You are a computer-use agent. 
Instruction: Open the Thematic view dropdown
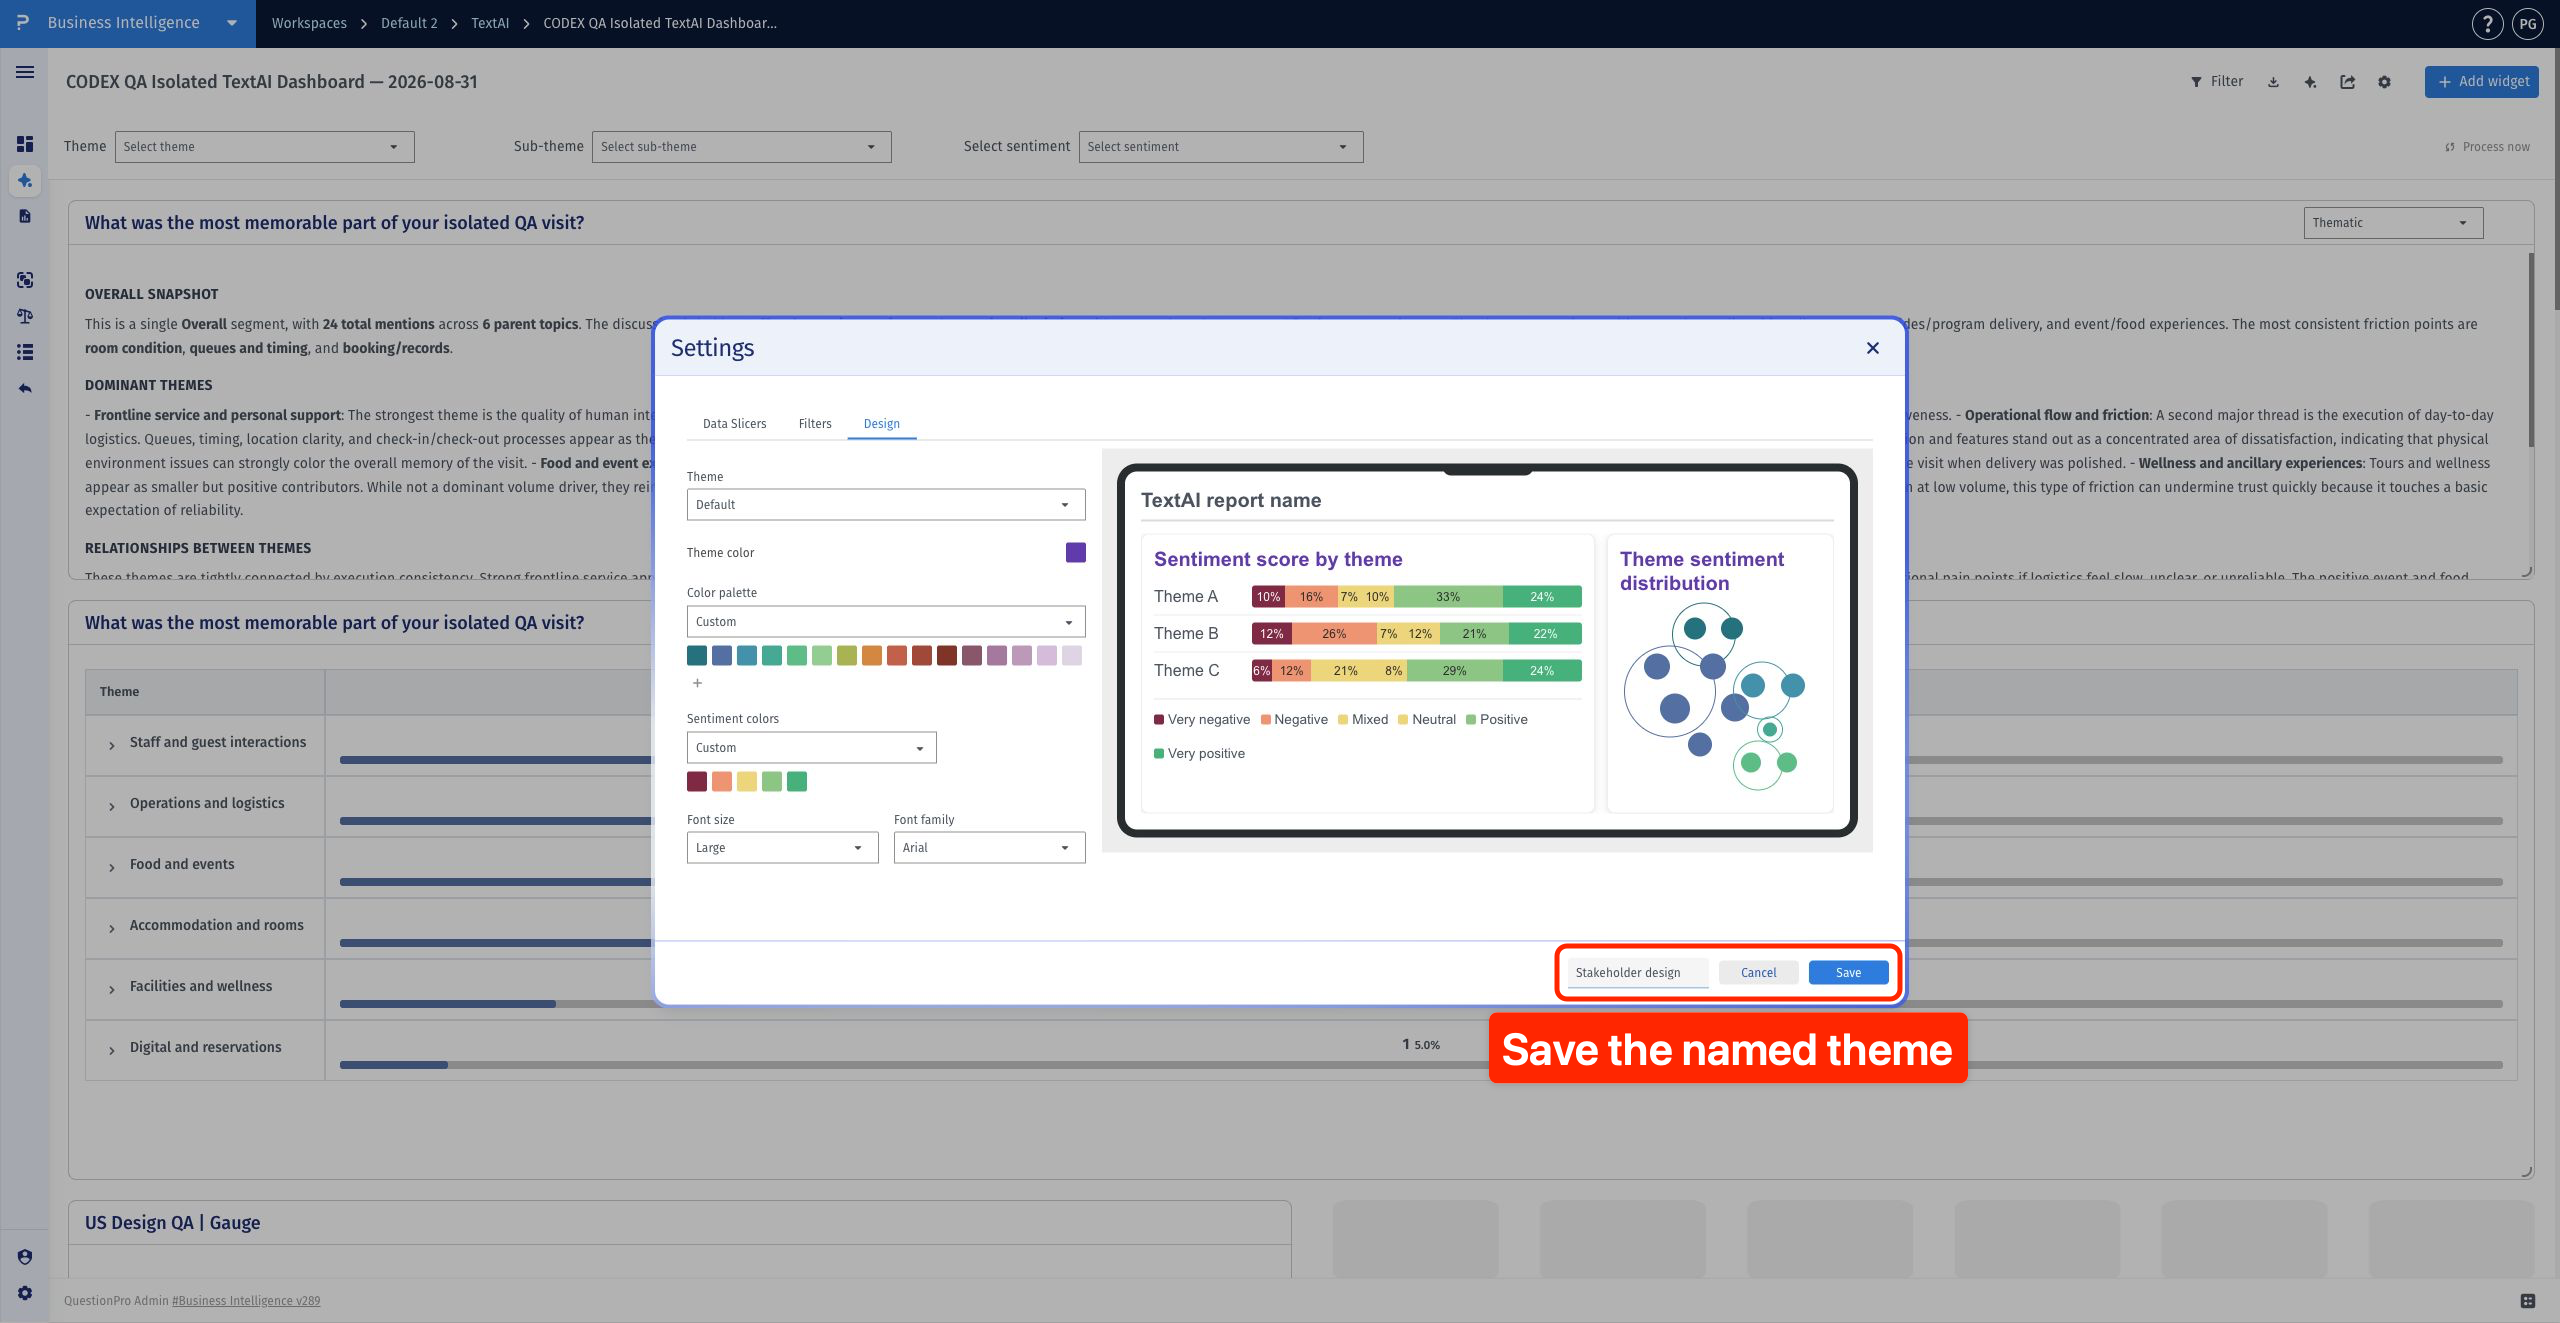[x=2393, y=223]
